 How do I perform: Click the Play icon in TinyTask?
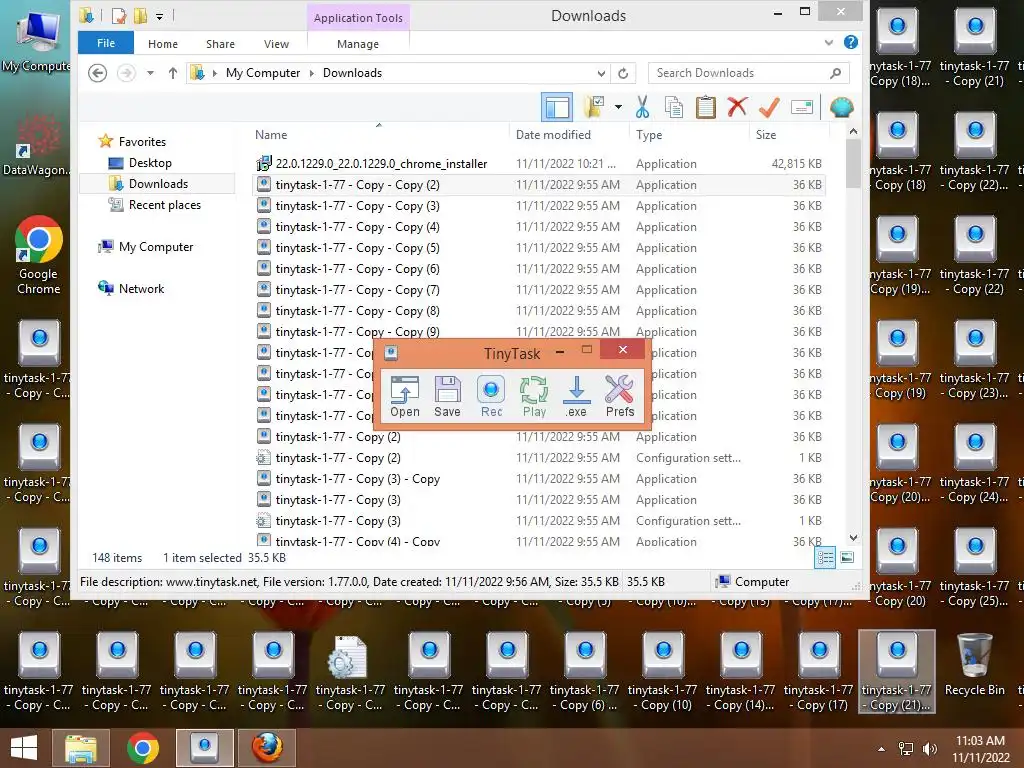(534, 396)
